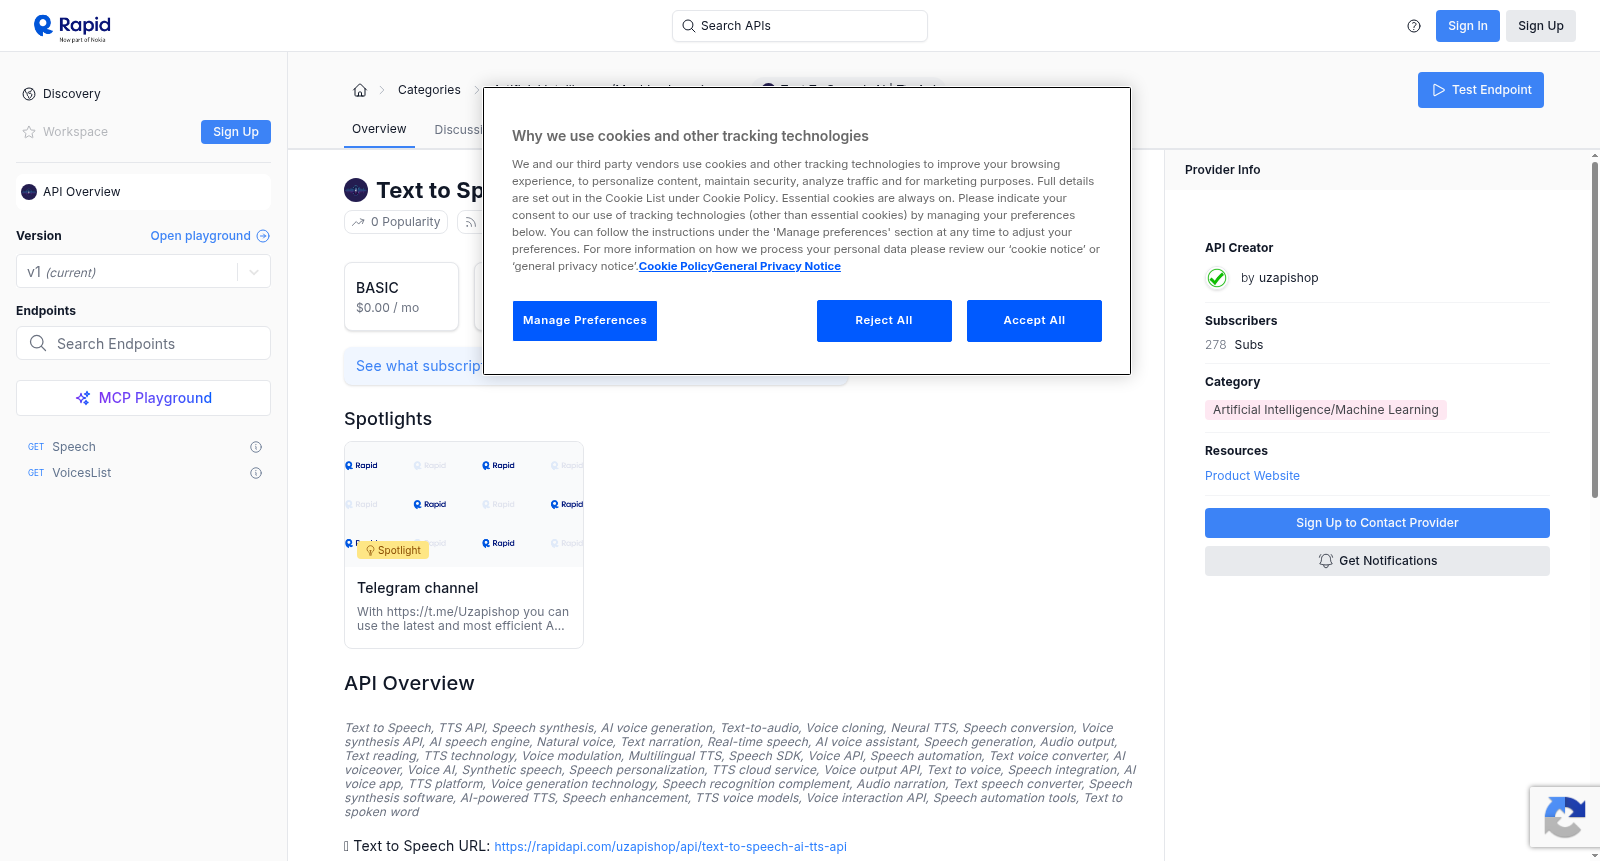Focus the Search Endpoints field
The height and width of the screenshot is (861, 1600).
pos(143,343)
